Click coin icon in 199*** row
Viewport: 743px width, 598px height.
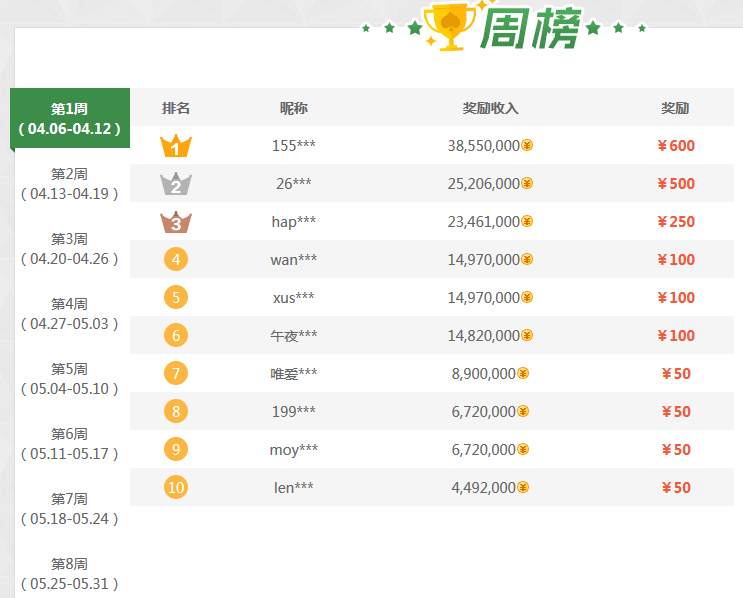(x=523, y=411)
